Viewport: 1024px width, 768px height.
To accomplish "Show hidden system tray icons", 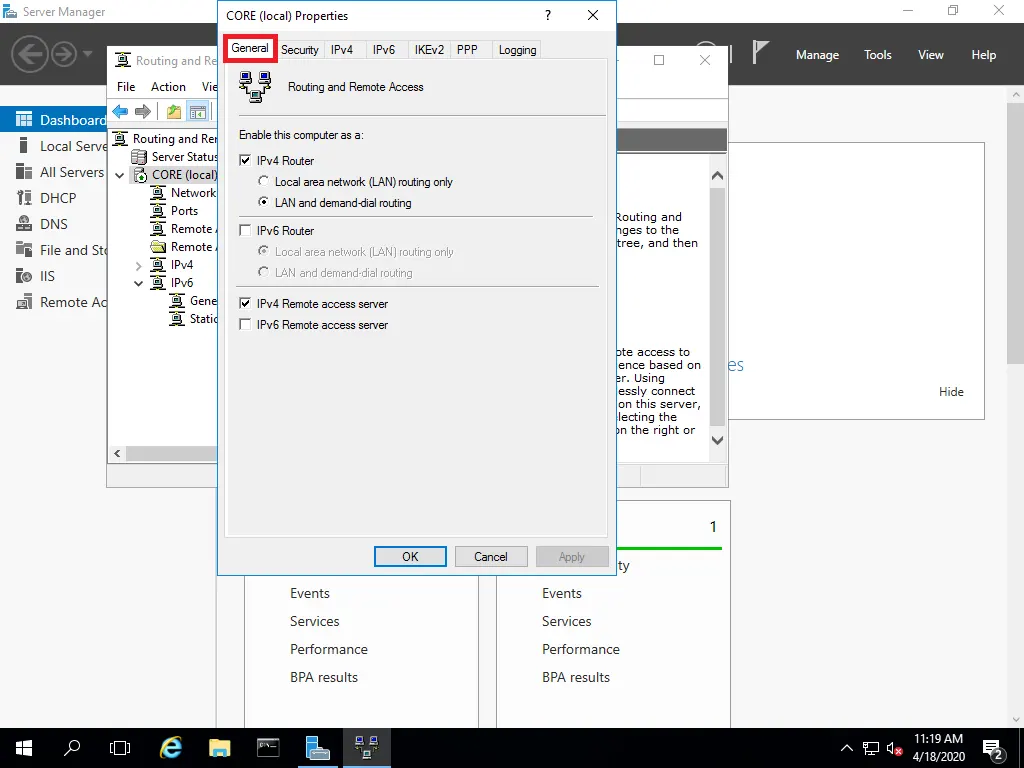I will tap(846, 748).
